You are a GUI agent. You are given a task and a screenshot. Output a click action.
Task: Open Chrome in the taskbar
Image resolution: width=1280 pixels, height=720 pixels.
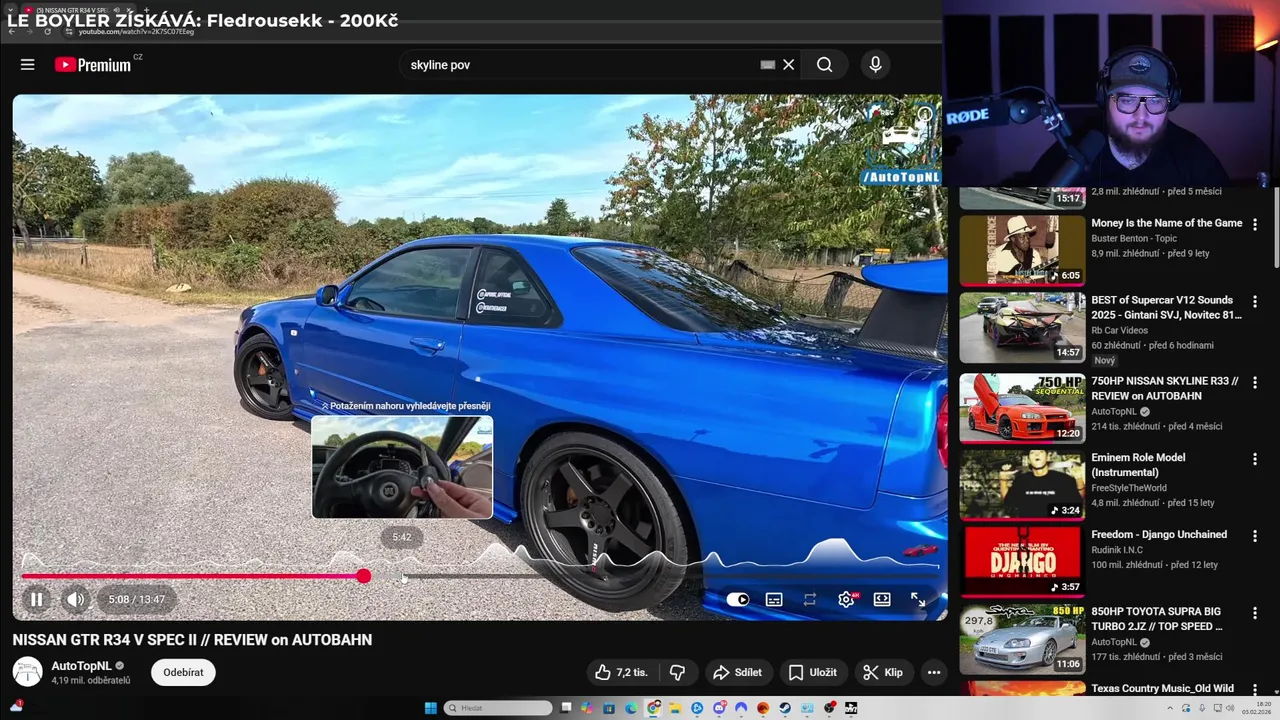[653, 708]
